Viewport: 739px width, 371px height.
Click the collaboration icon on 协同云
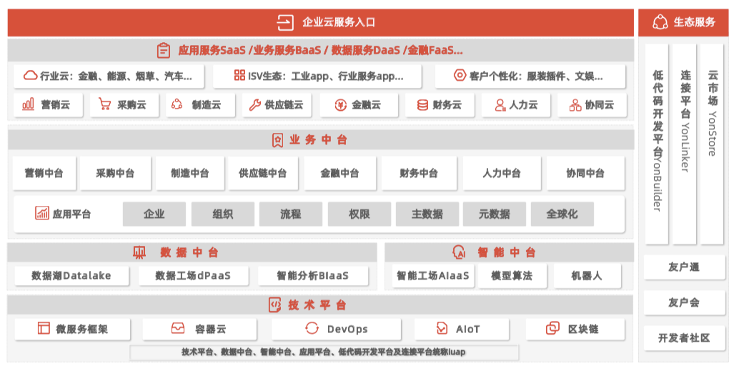click(575, 105)
